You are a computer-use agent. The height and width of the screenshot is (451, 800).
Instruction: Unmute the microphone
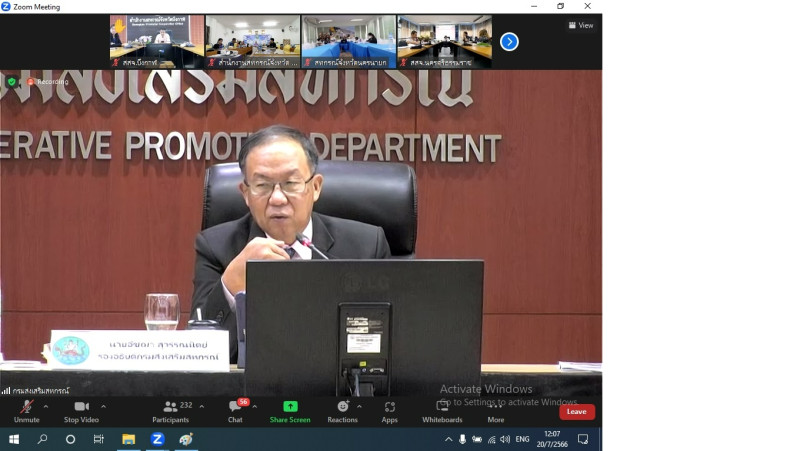click(26, 411)
